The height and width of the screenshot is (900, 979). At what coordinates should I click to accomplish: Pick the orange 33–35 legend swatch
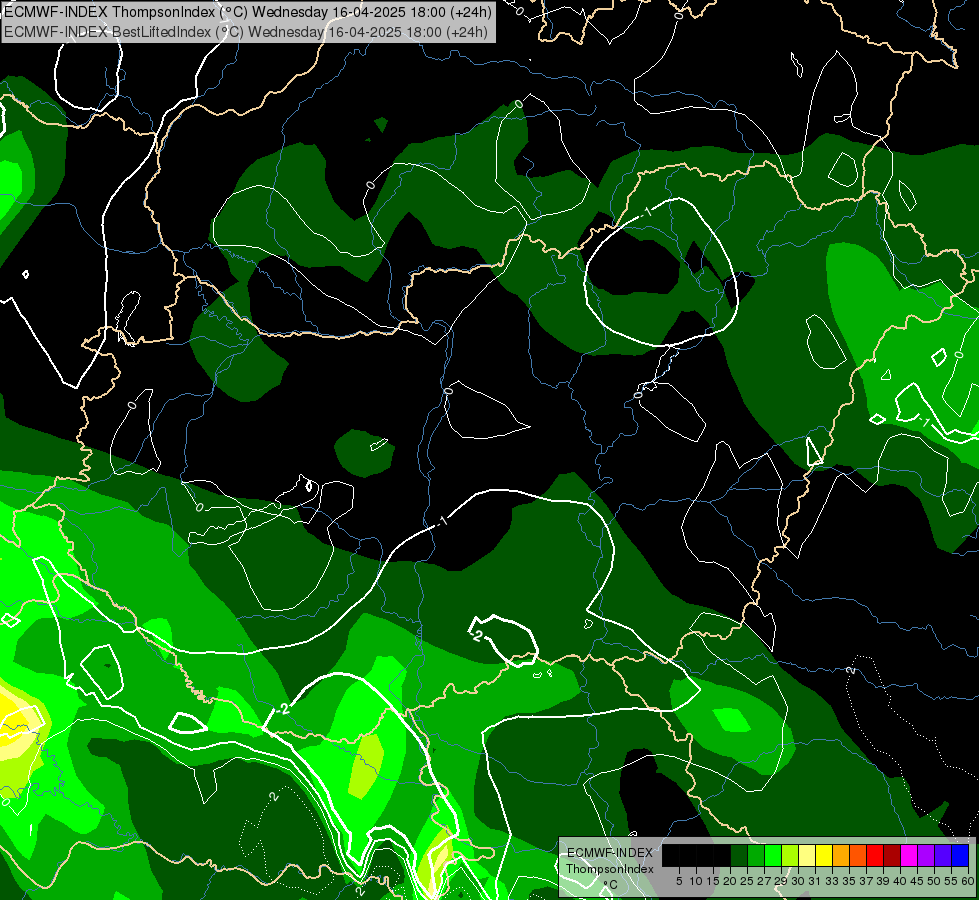point(841,855)
